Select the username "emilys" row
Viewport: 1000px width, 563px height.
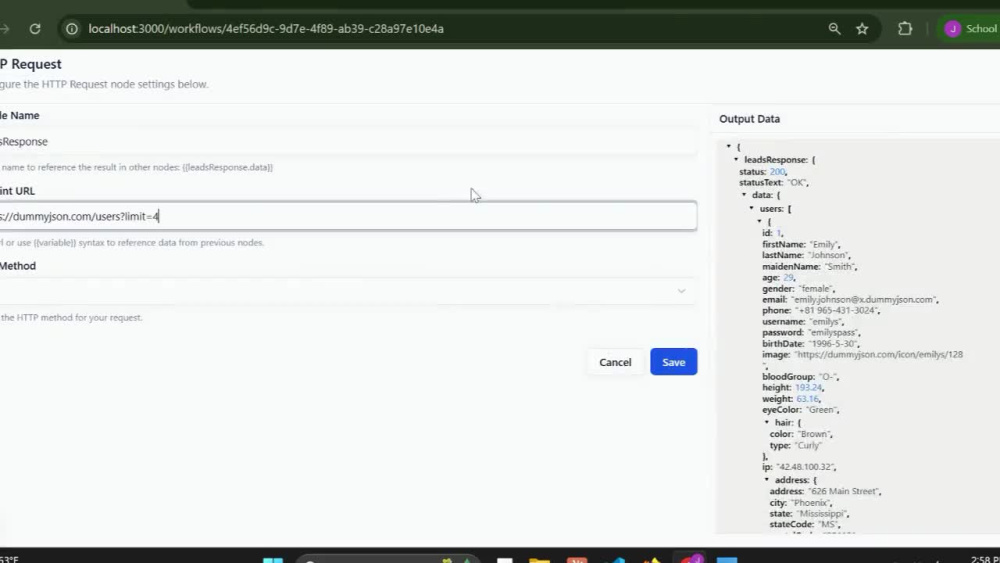[802, 321]
